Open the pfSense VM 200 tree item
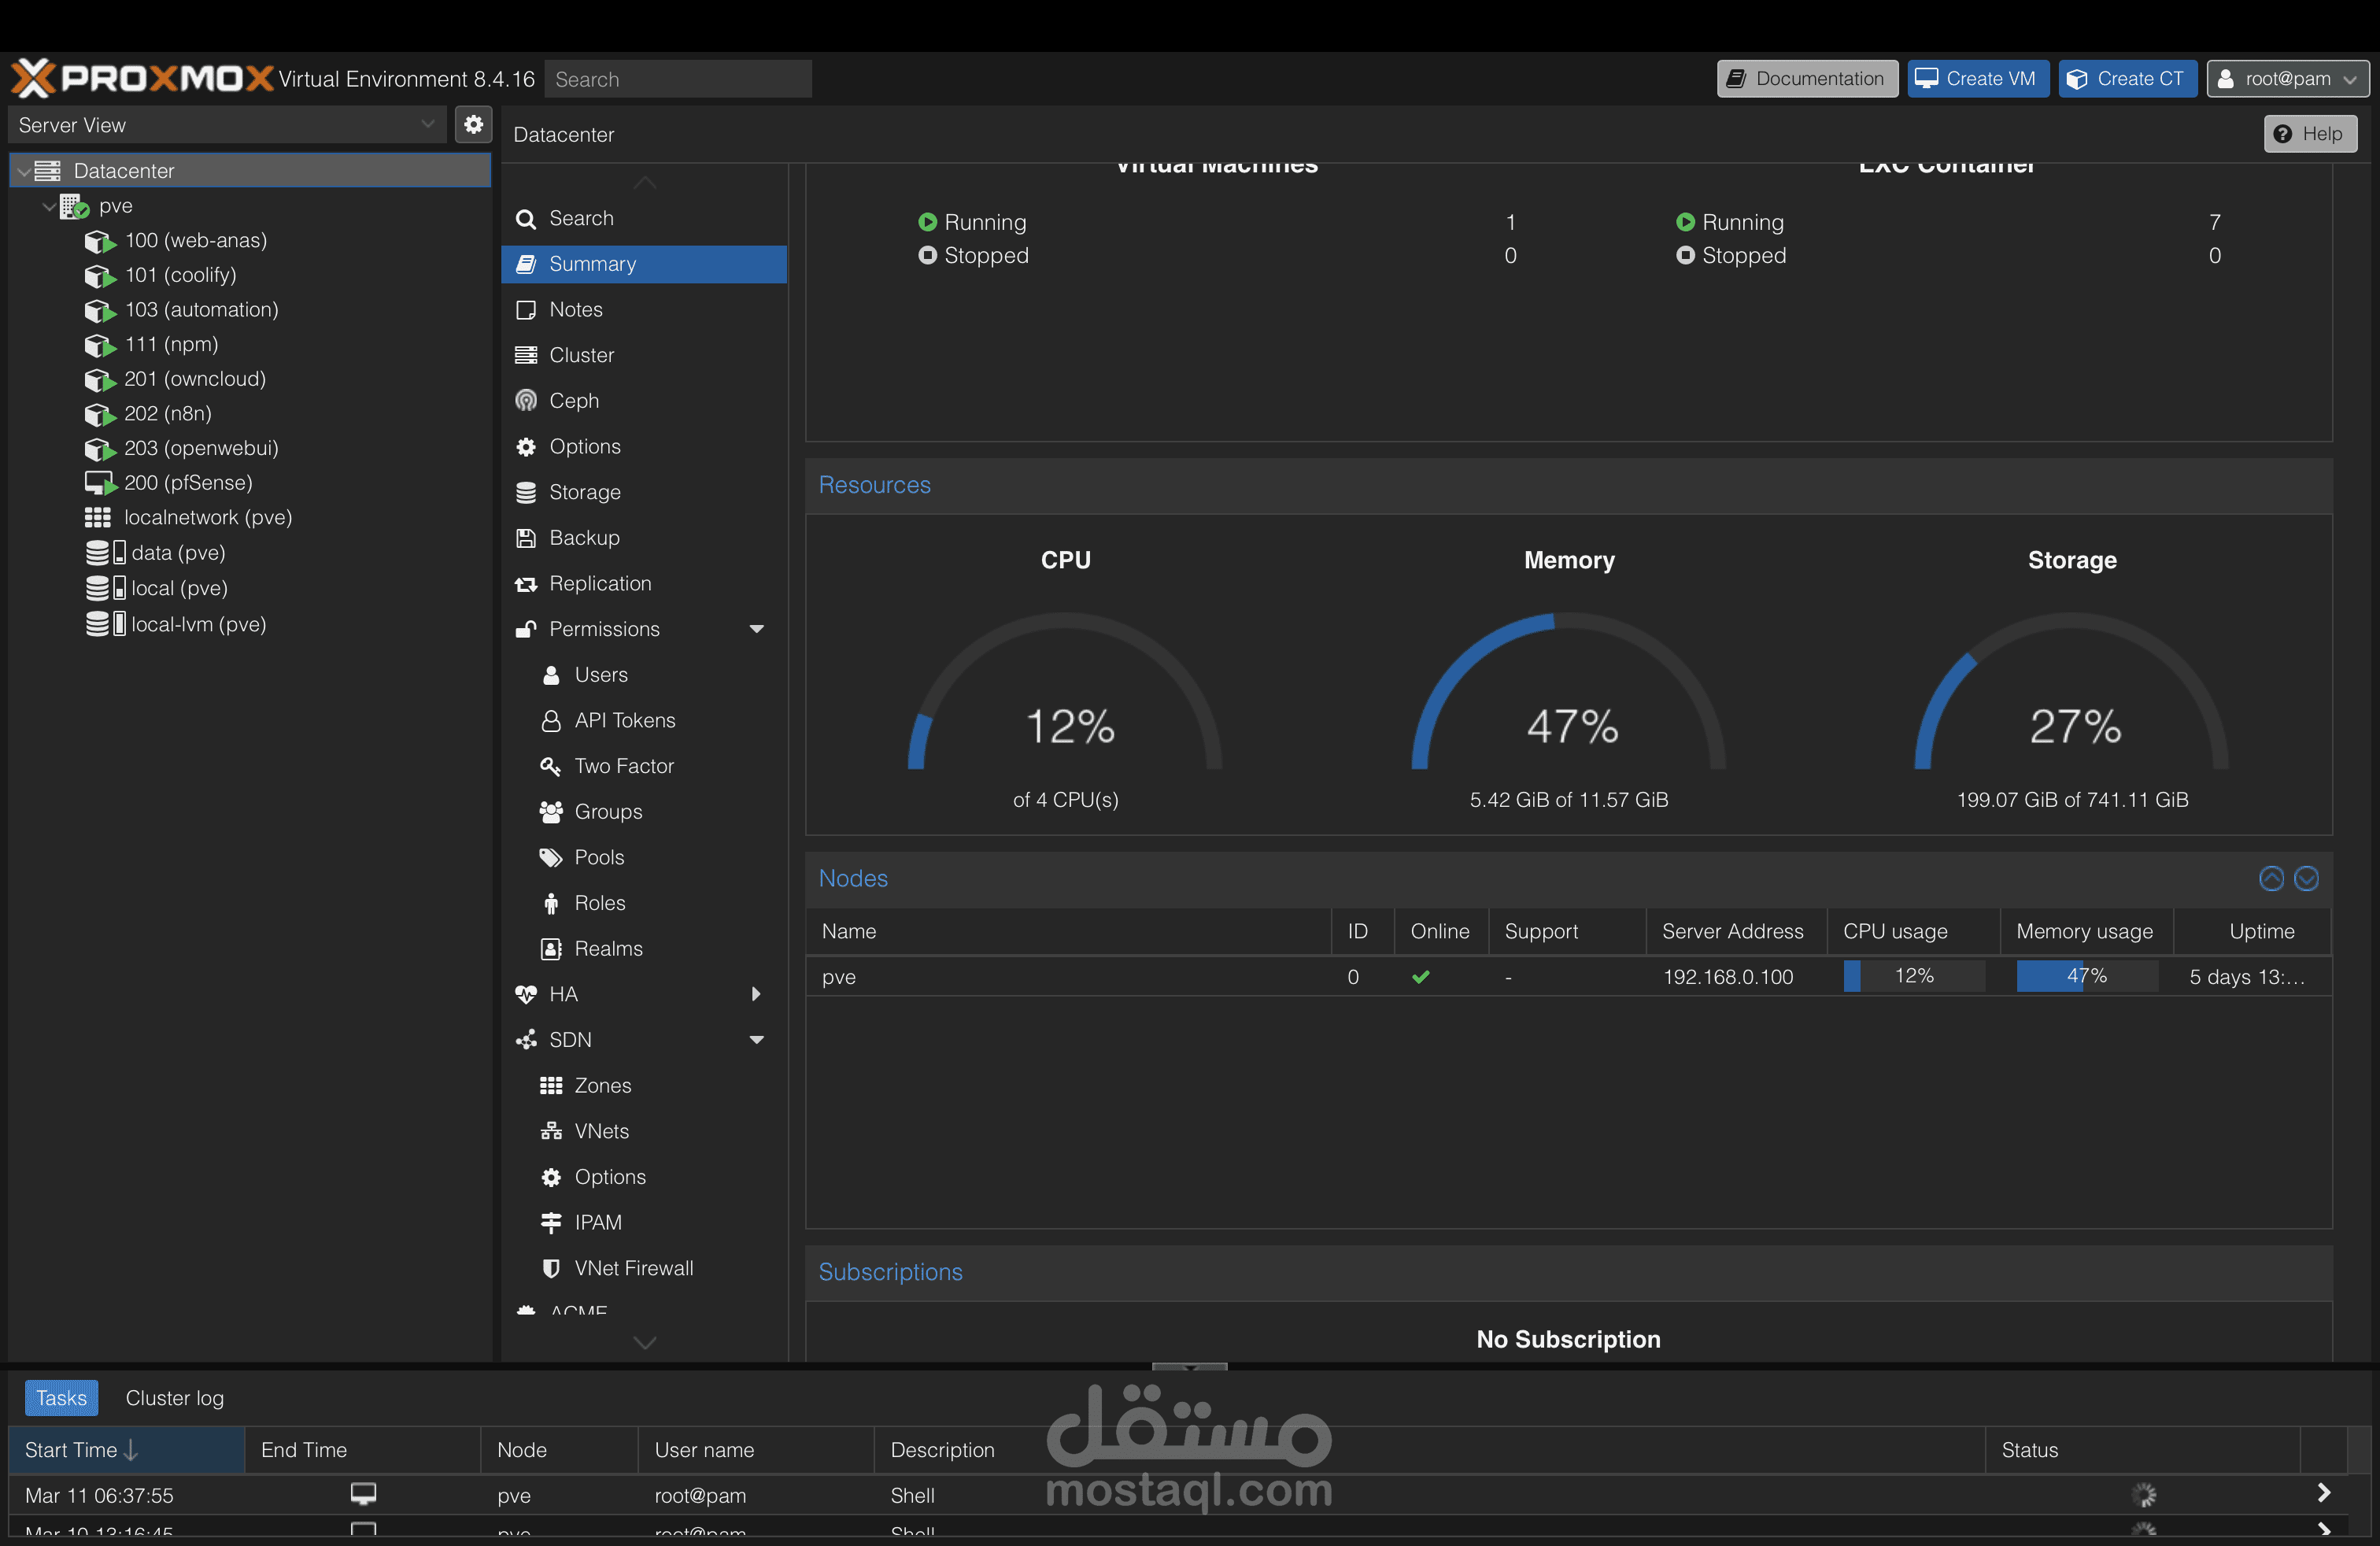The width and height of the screenshot is (2380, 1546). tap(188, 483)
